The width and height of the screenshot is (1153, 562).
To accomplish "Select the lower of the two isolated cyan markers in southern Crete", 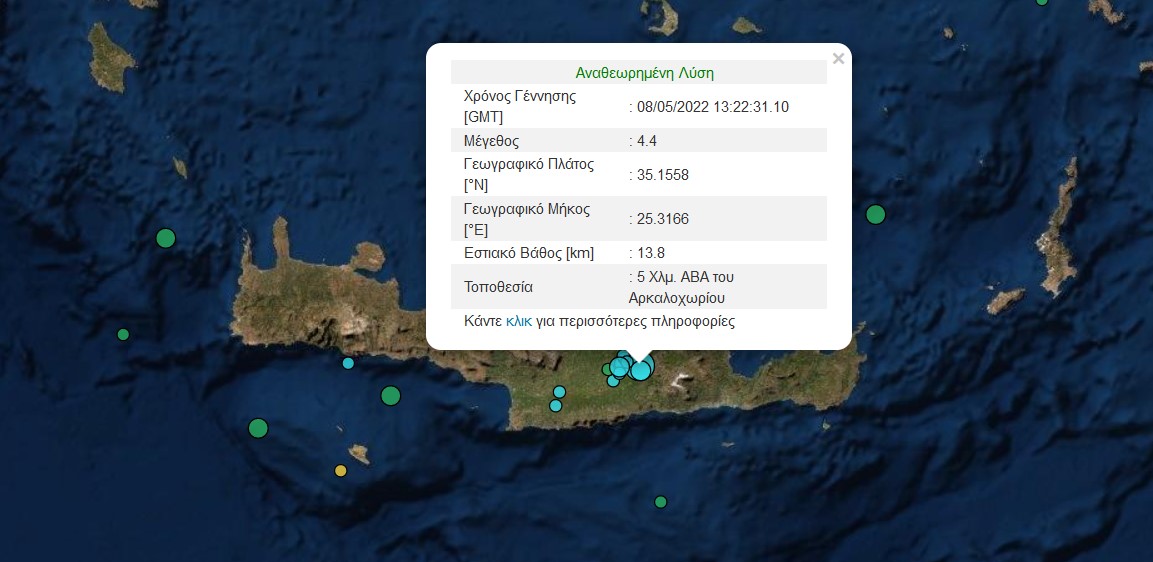I will 556,405.
